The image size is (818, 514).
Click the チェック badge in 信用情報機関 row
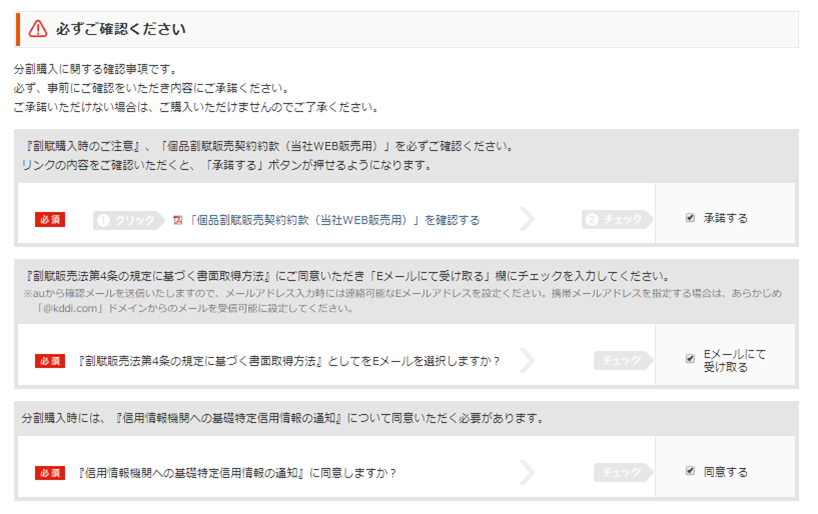click(x=623, y=472)
